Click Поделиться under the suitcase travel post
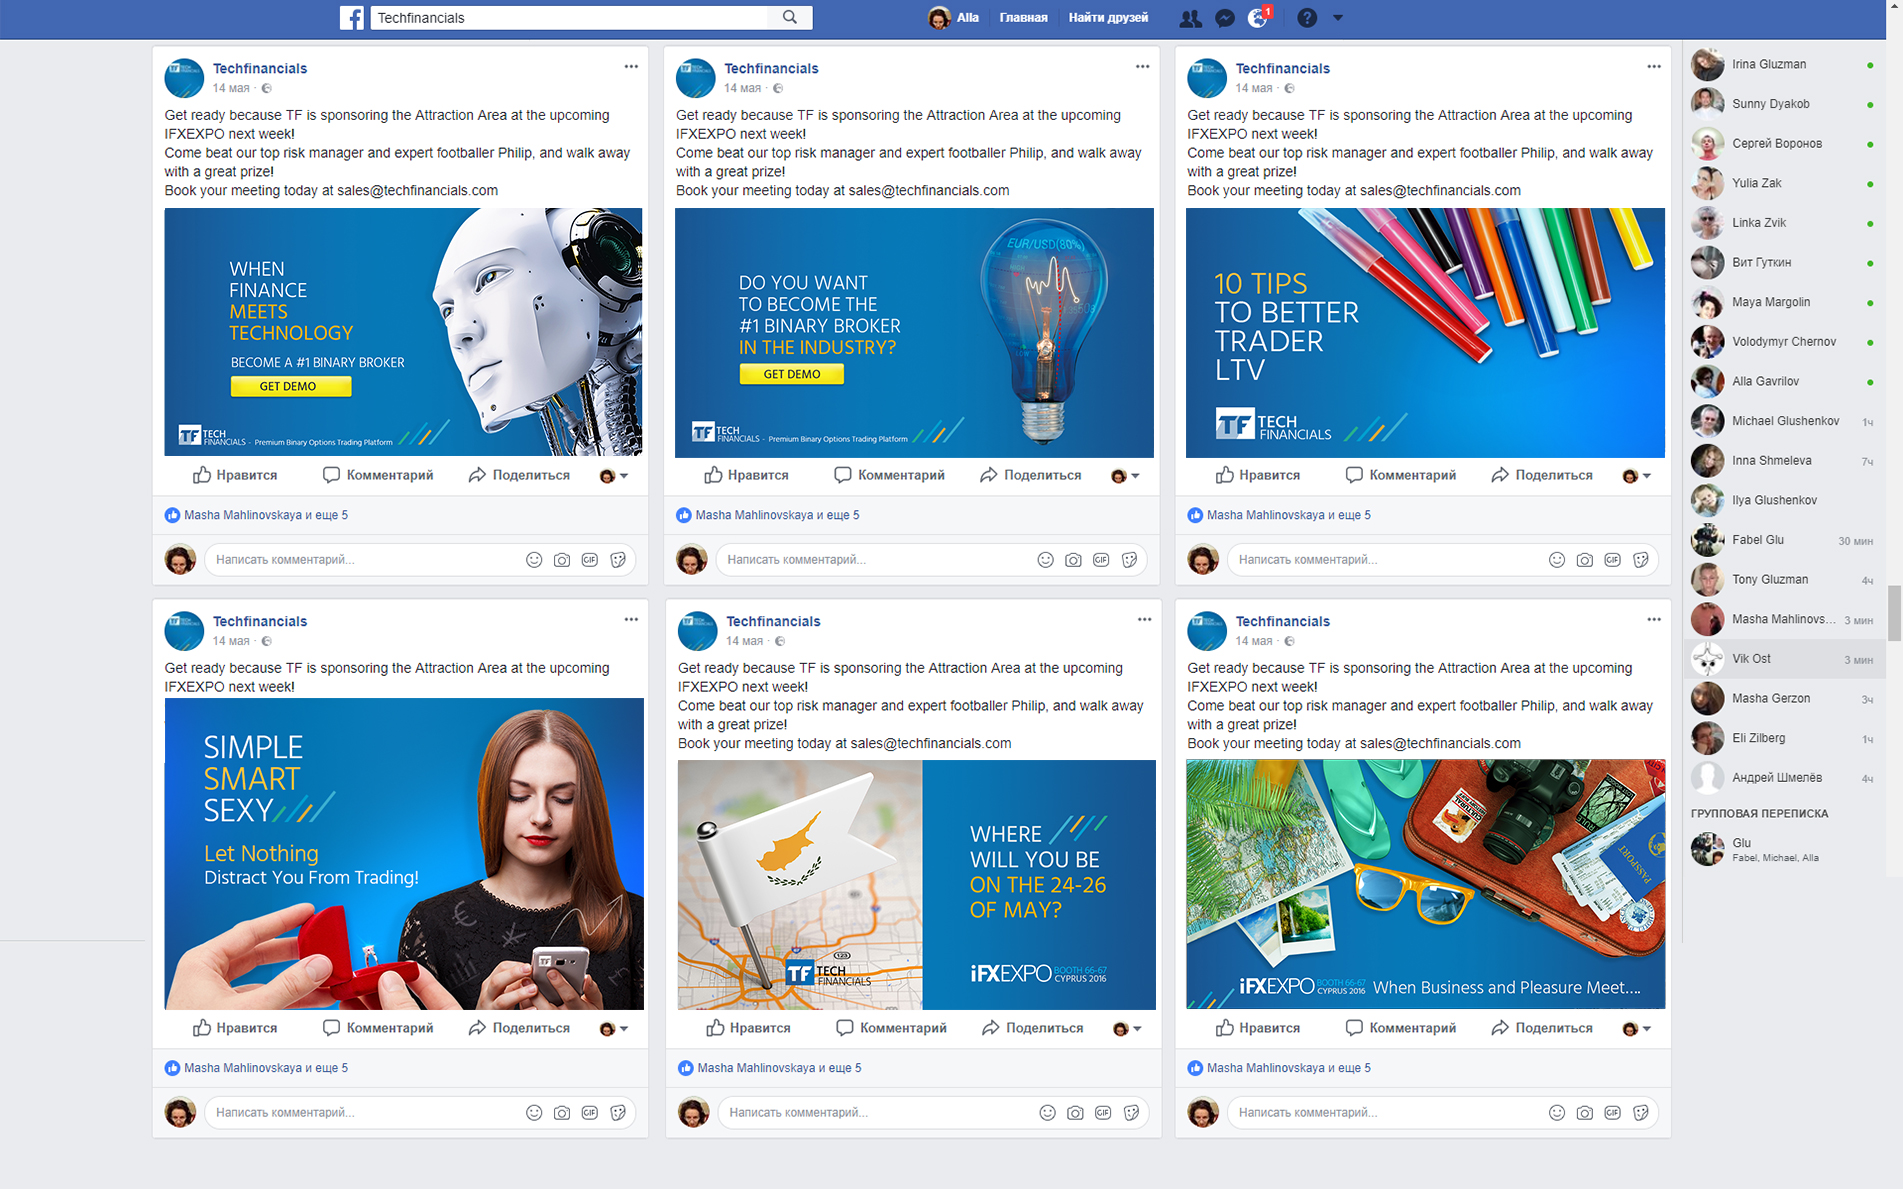Image resolution: width=1903 pixels, height=1189 pixels. click(x=1541, y=1028)
